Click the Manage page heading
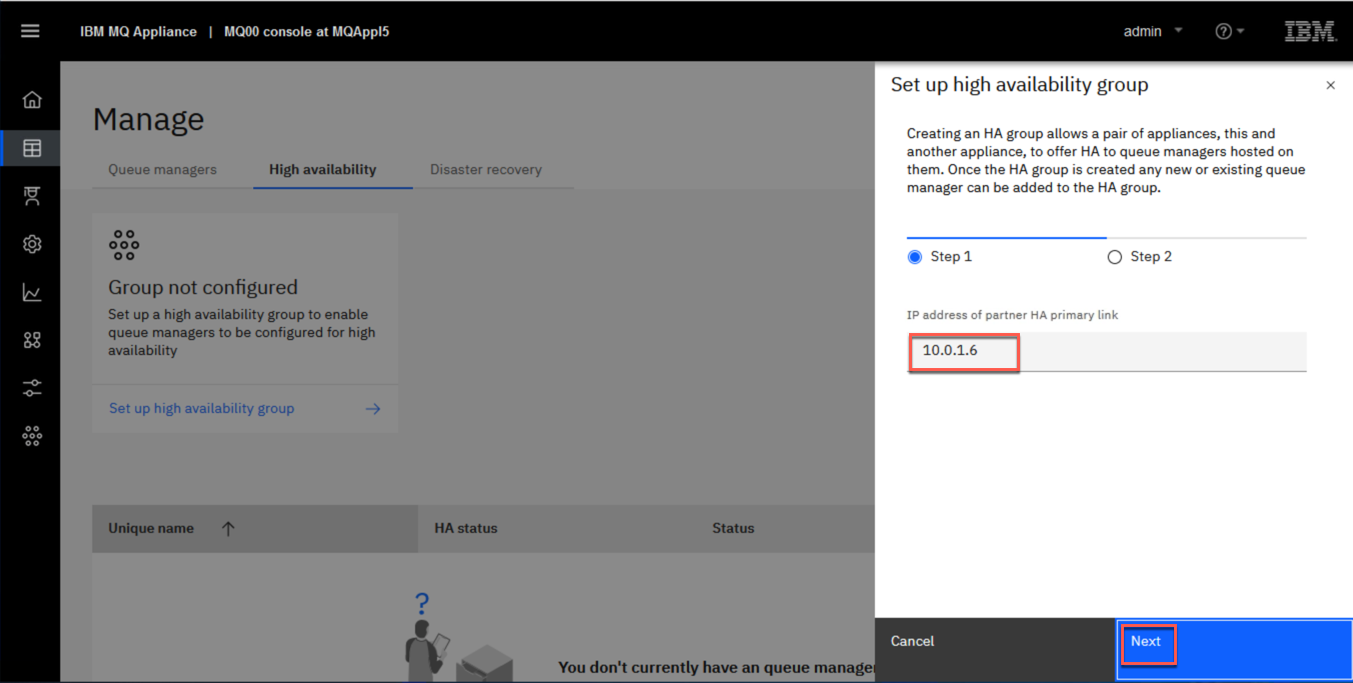This screenshot has height=683, width=1353. 148,119
